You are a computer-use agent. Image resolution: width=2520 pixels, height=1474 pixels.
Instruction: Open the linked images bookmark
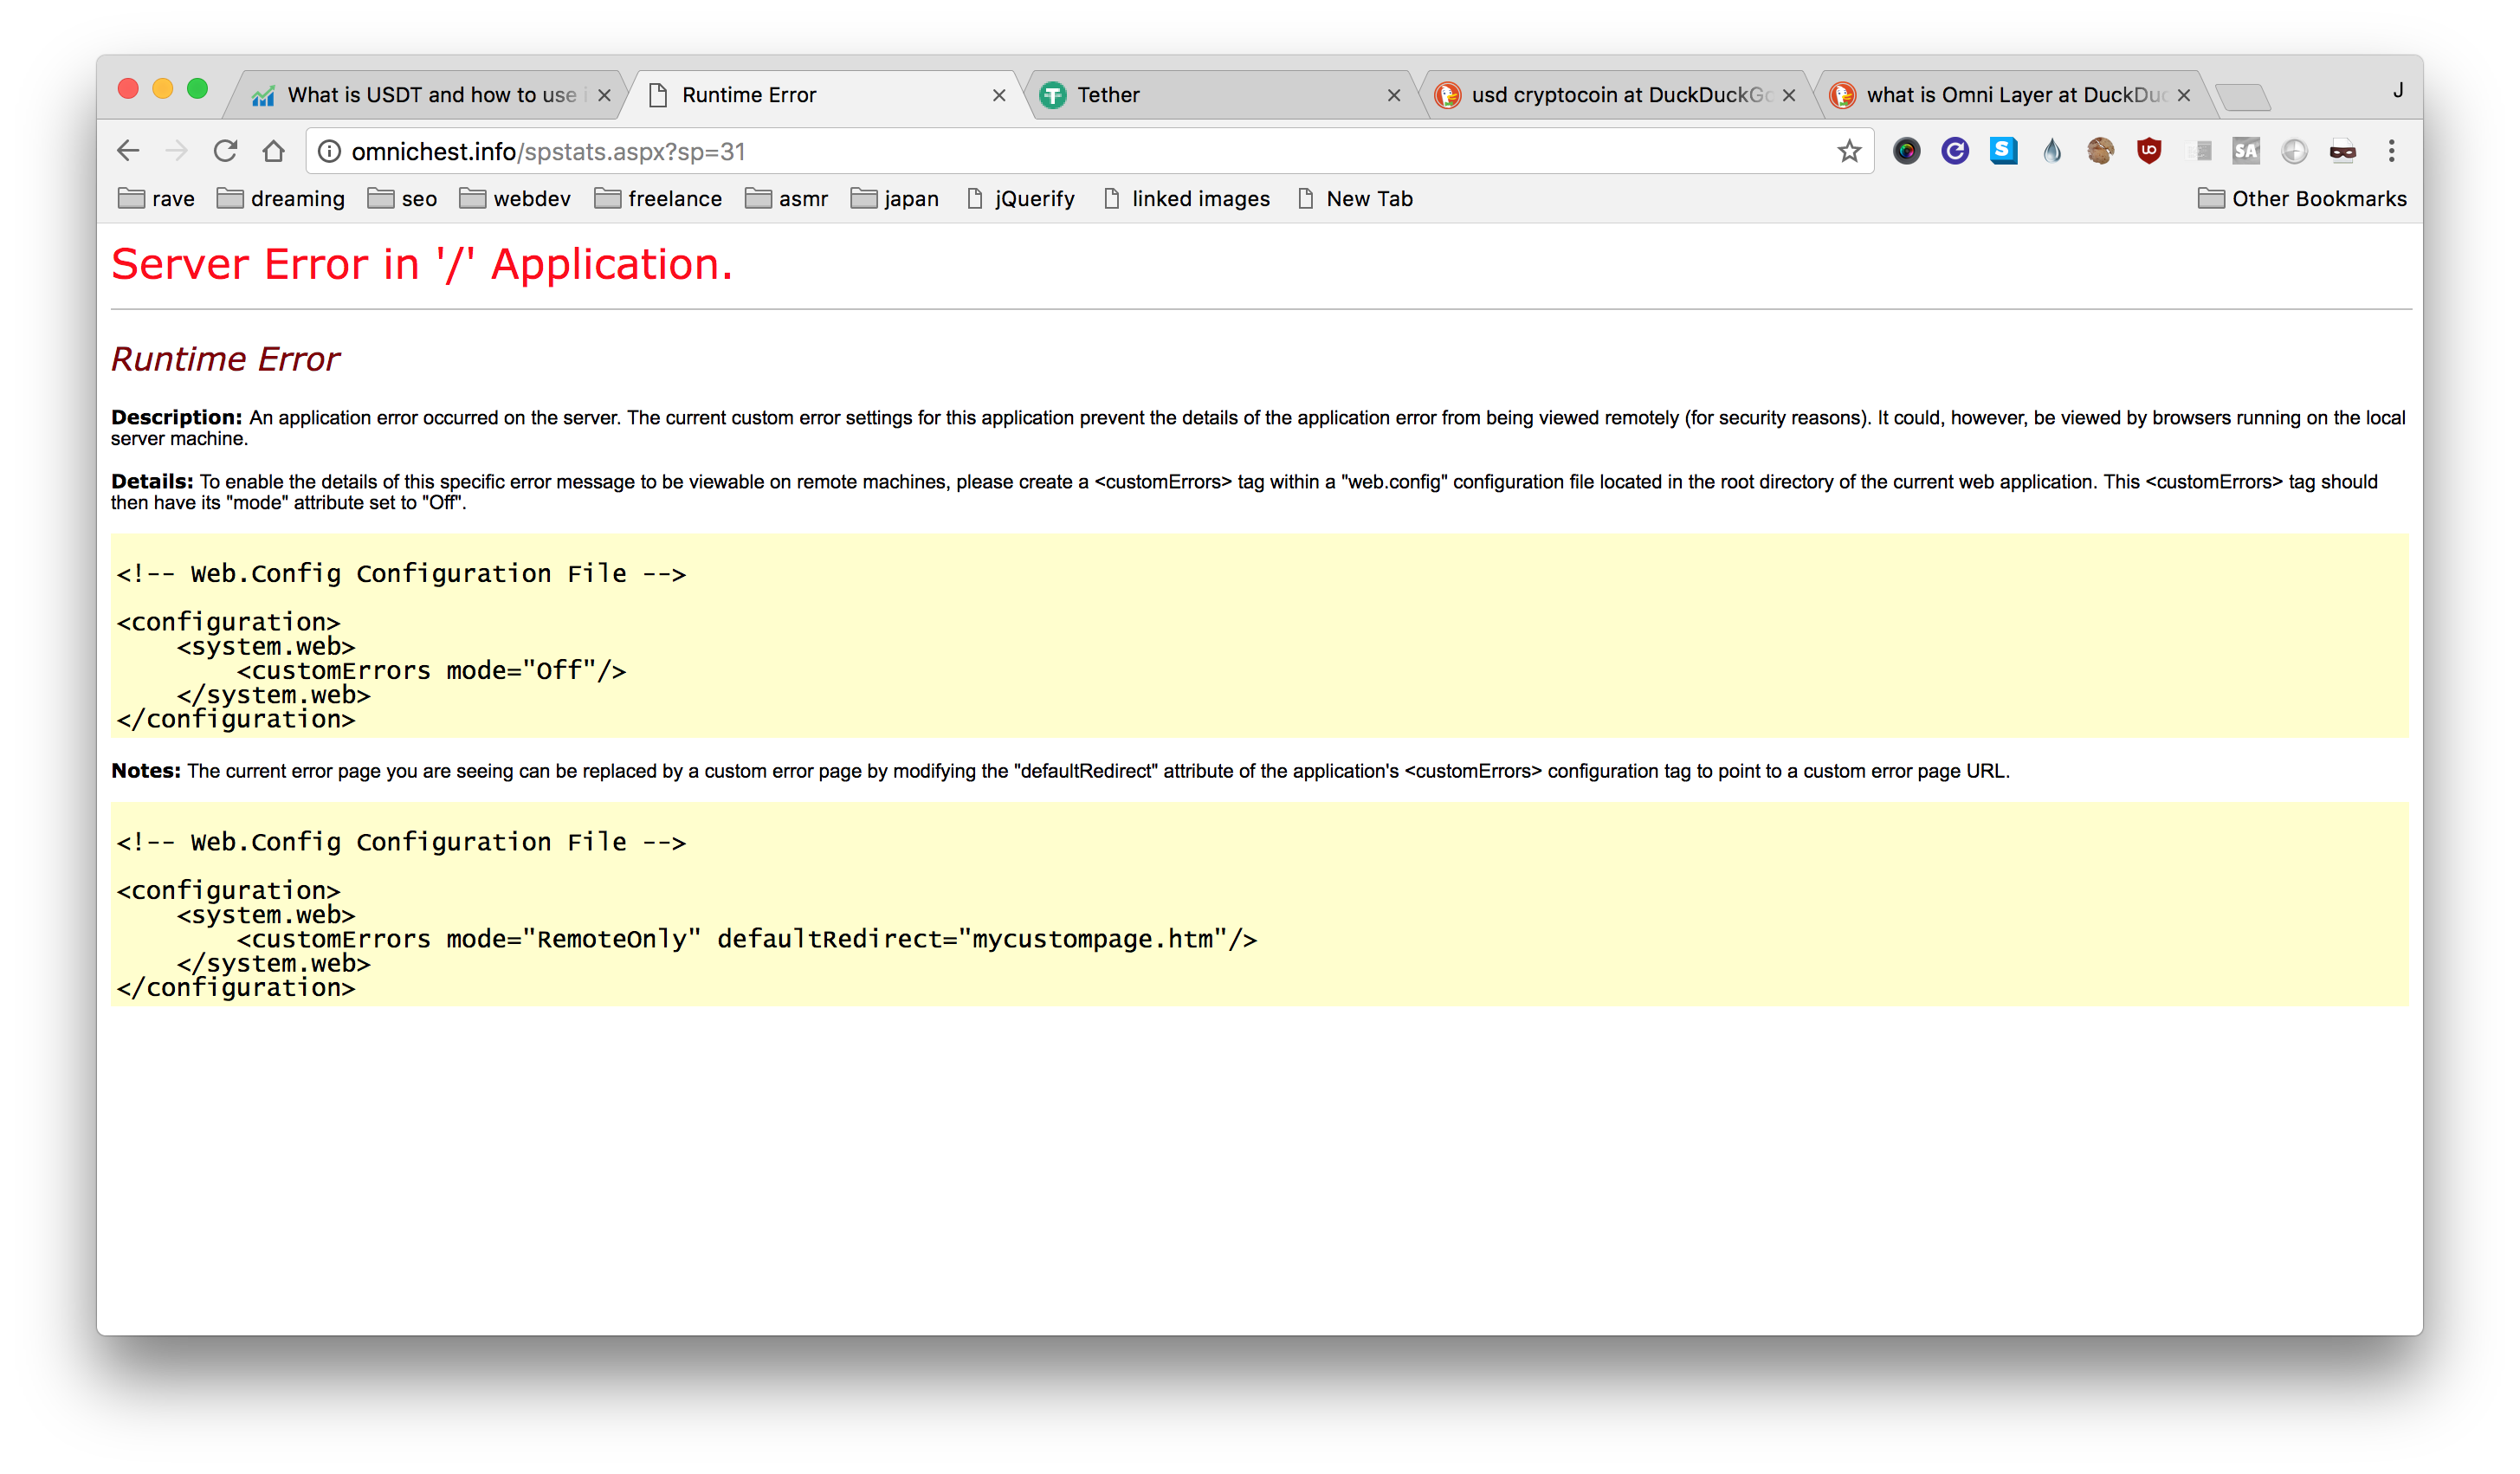point(1186,199)
